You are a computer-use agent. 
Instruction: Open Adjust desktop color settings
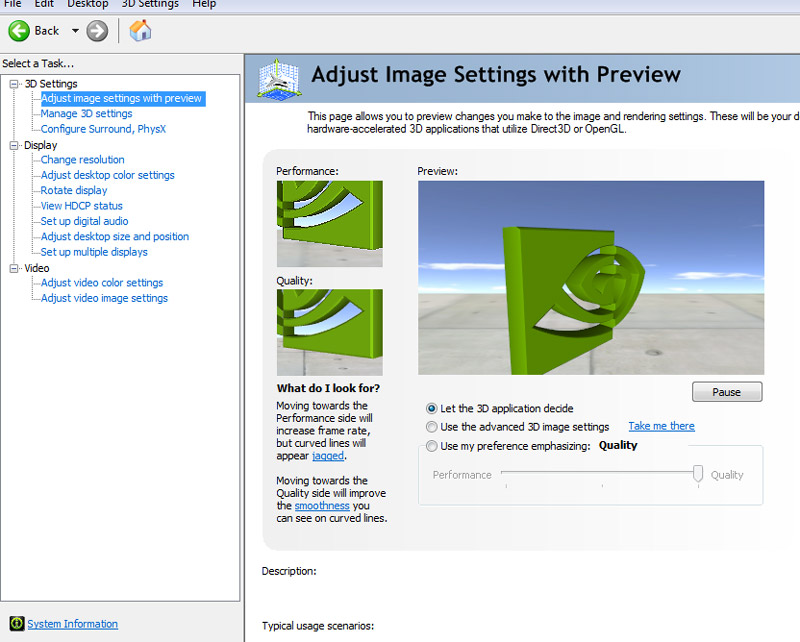click(107, 175)
